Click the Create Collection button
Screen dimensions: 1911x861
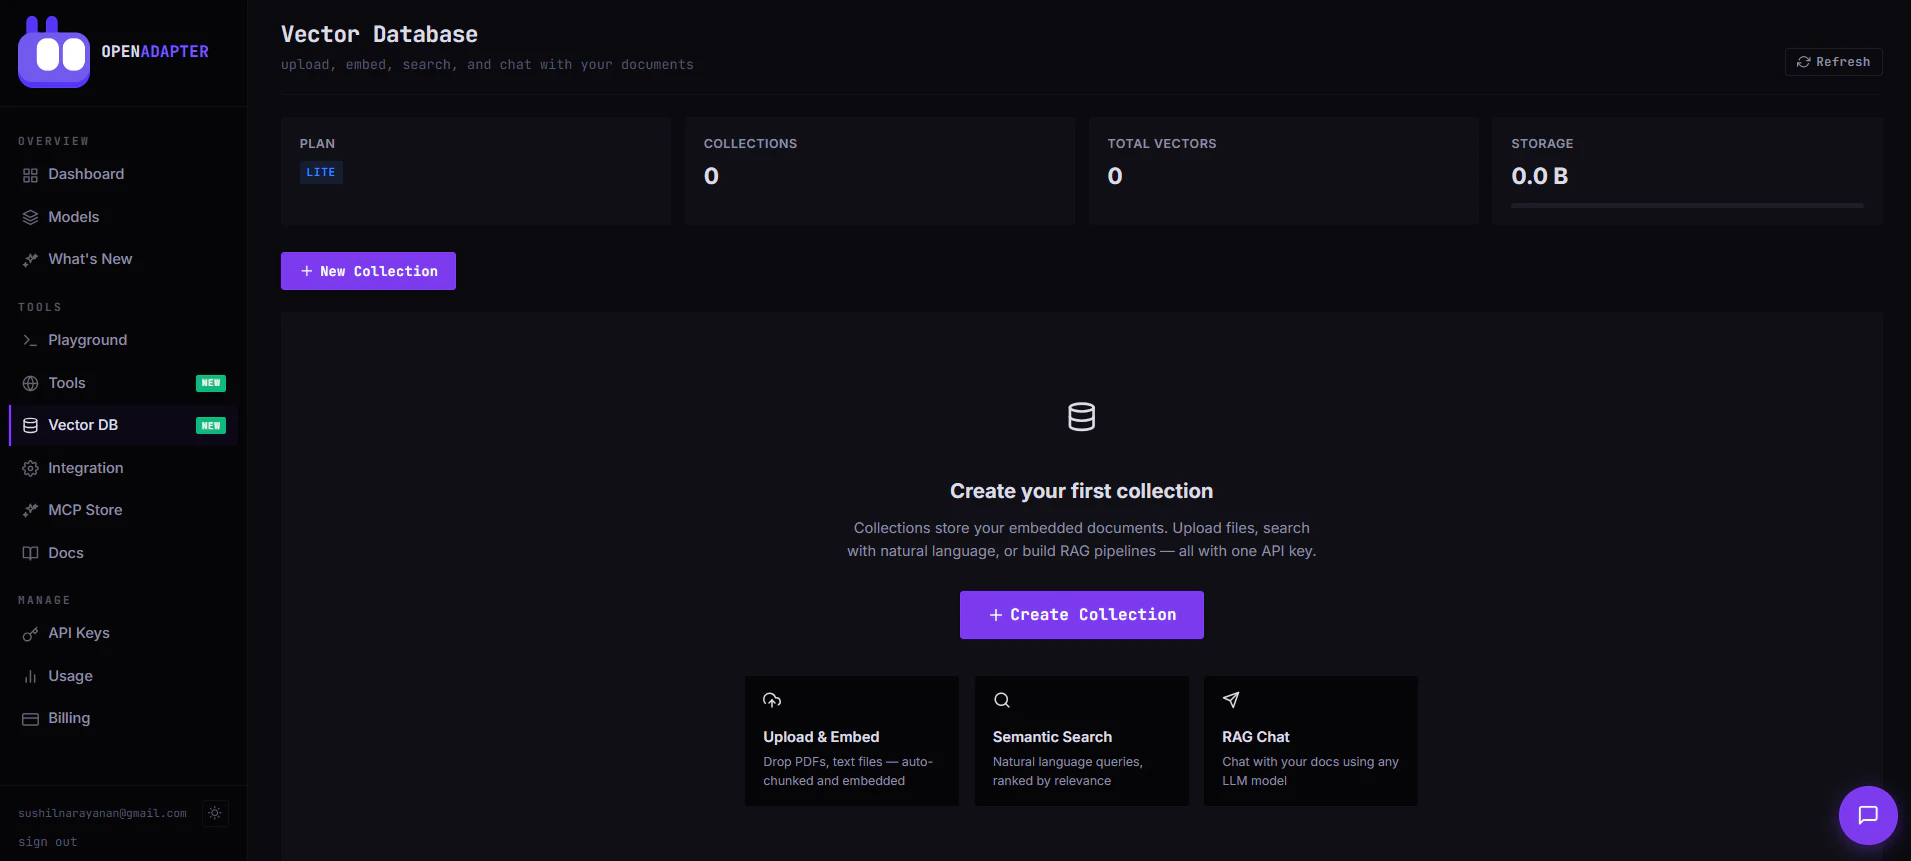[1081, 615]
